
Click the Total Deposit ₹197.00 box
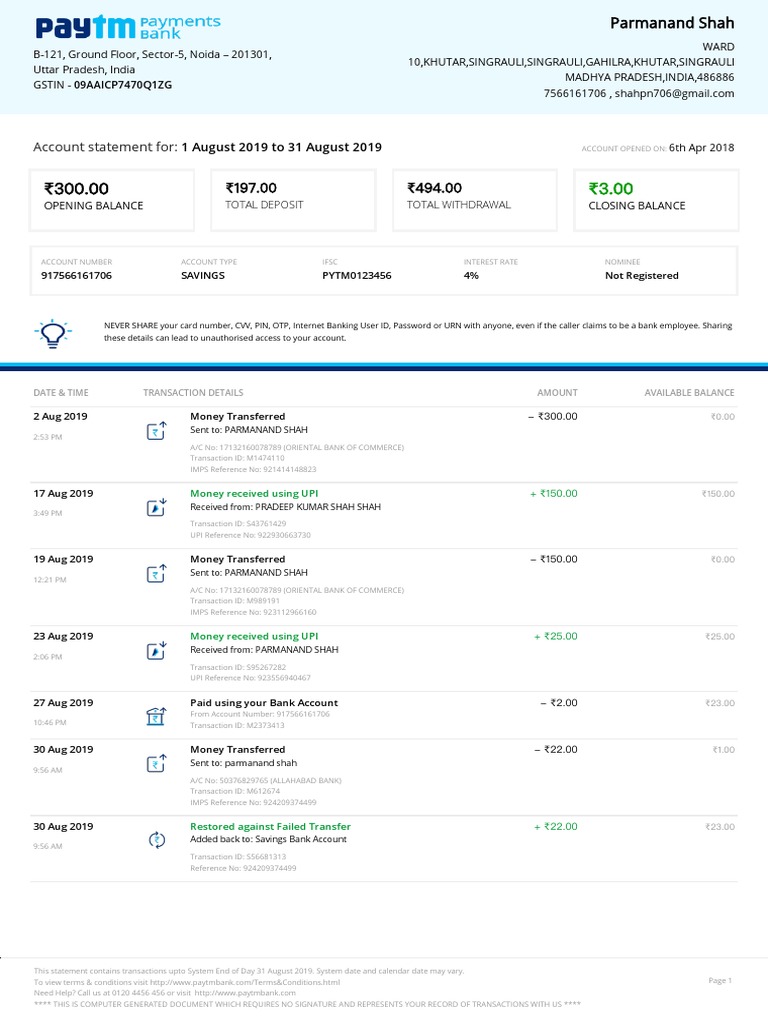[293, 200]
